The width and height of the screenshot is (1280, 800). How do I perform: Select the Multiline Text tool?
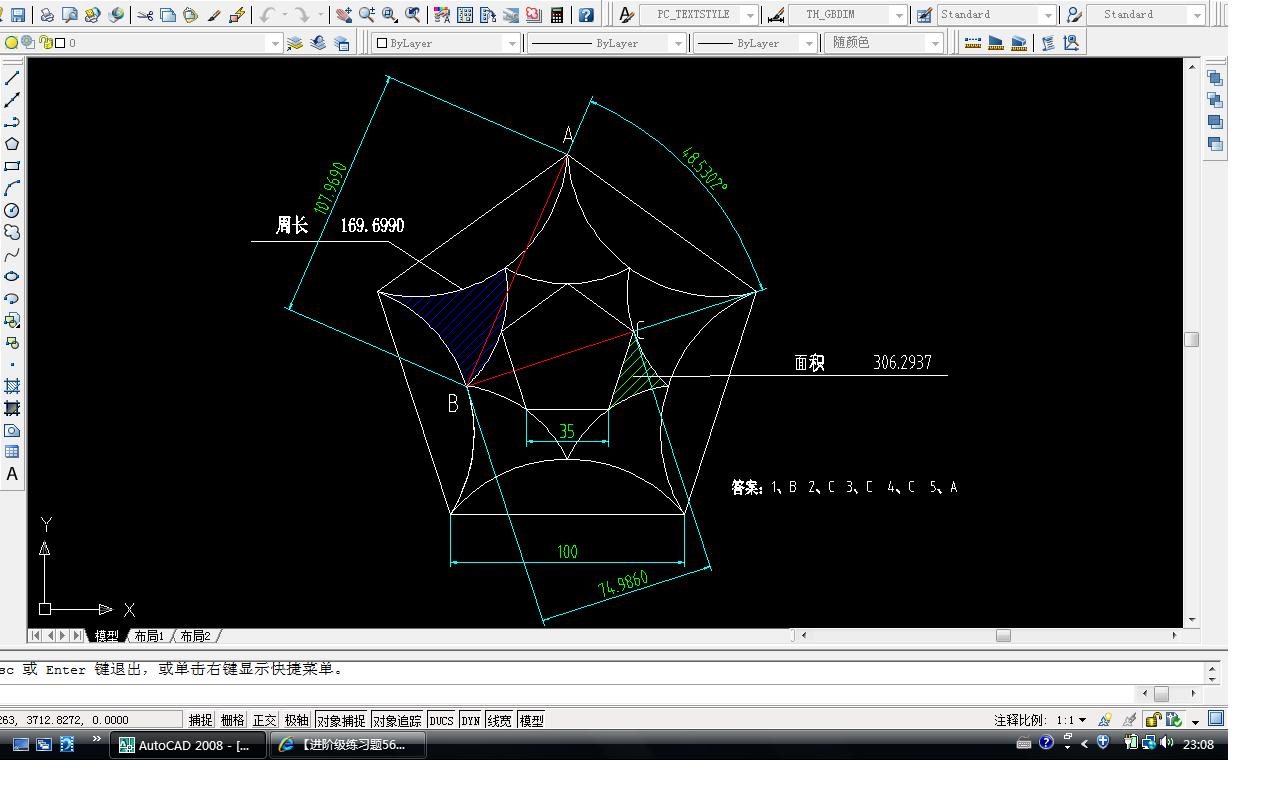pos(12,474)
